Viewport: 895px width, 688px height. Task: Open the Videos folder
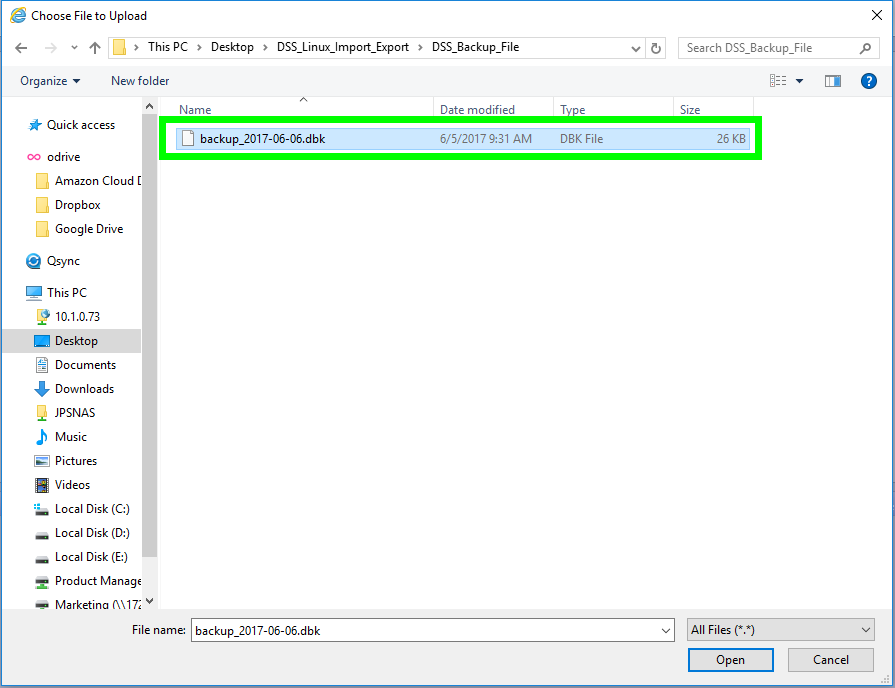coord(72,485)
